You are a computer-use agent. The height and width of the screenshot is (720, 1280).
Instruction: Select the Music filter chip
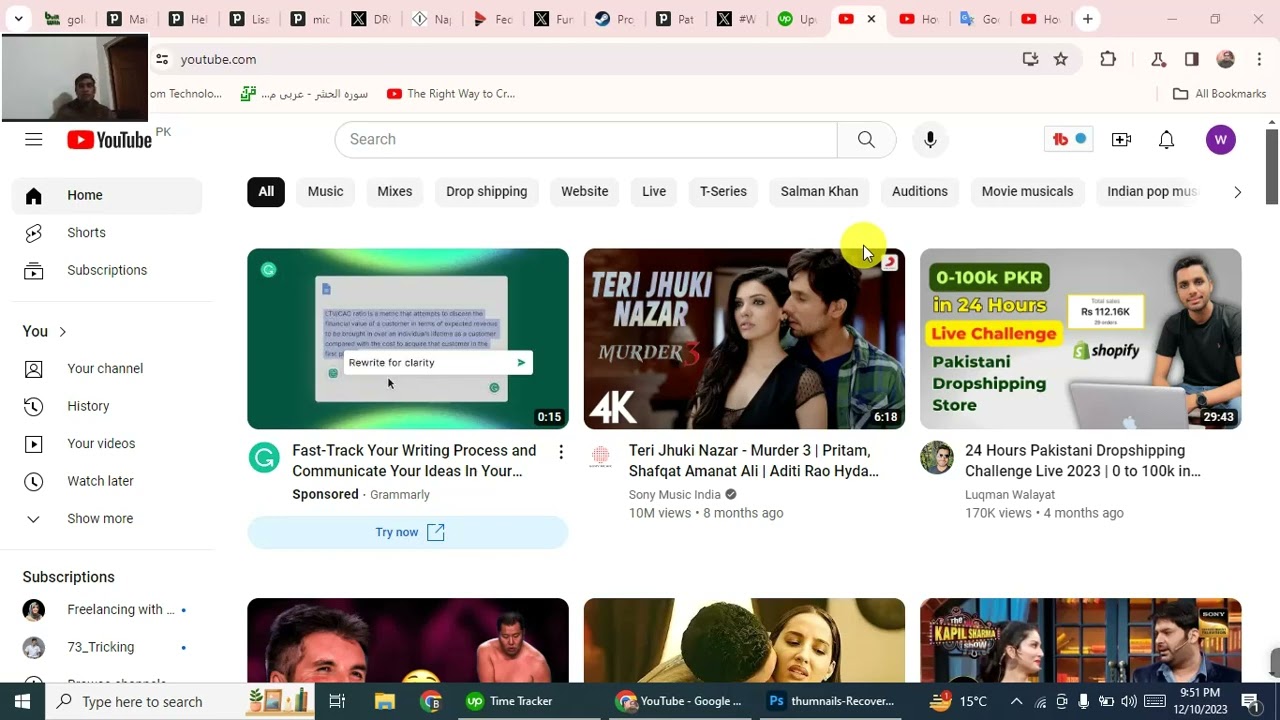pos(325,192)
